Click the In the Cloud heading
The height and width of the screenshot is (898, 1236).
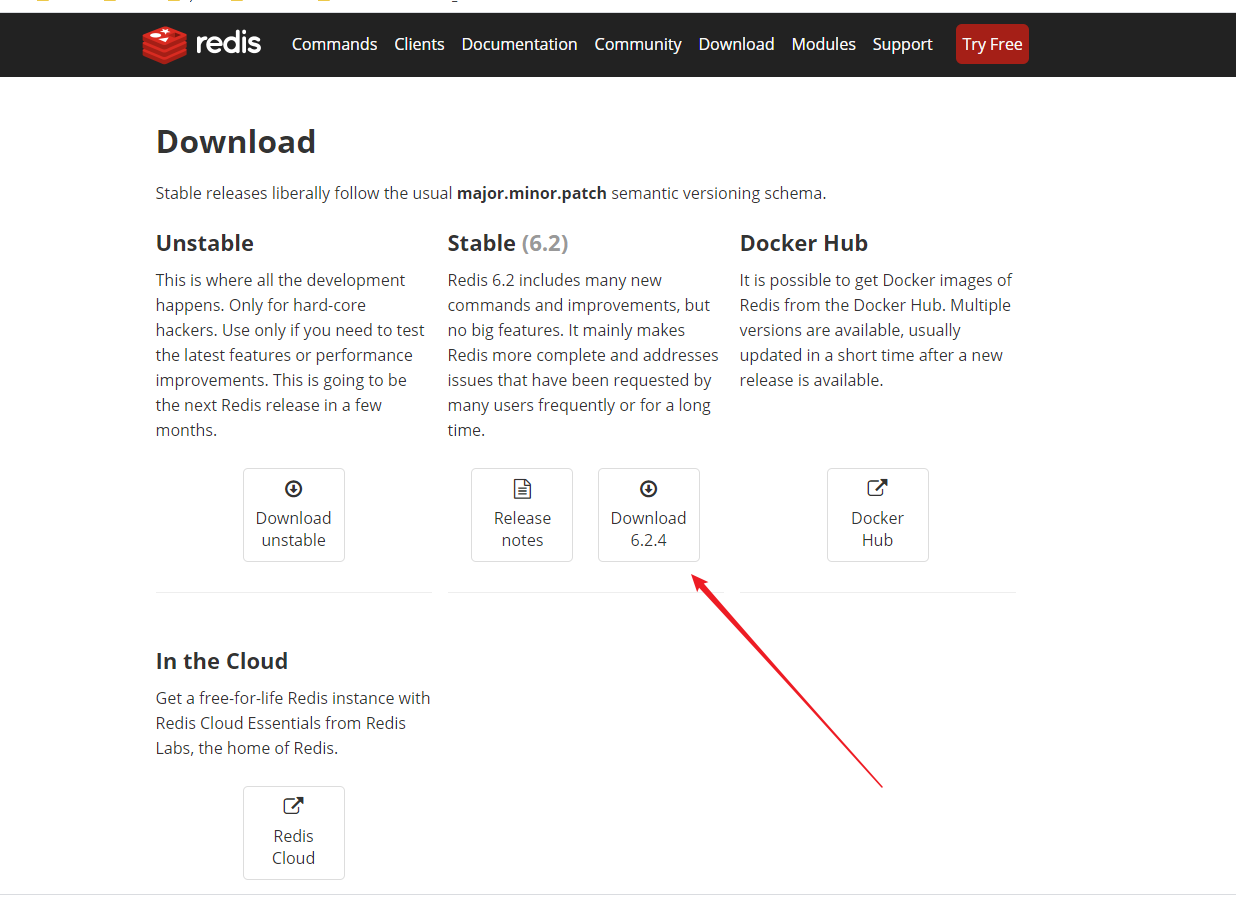(222, 661)
